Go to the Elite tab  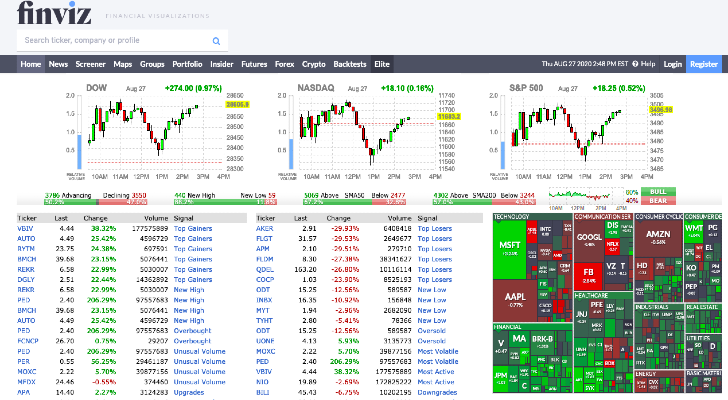(x=382, y=64)
